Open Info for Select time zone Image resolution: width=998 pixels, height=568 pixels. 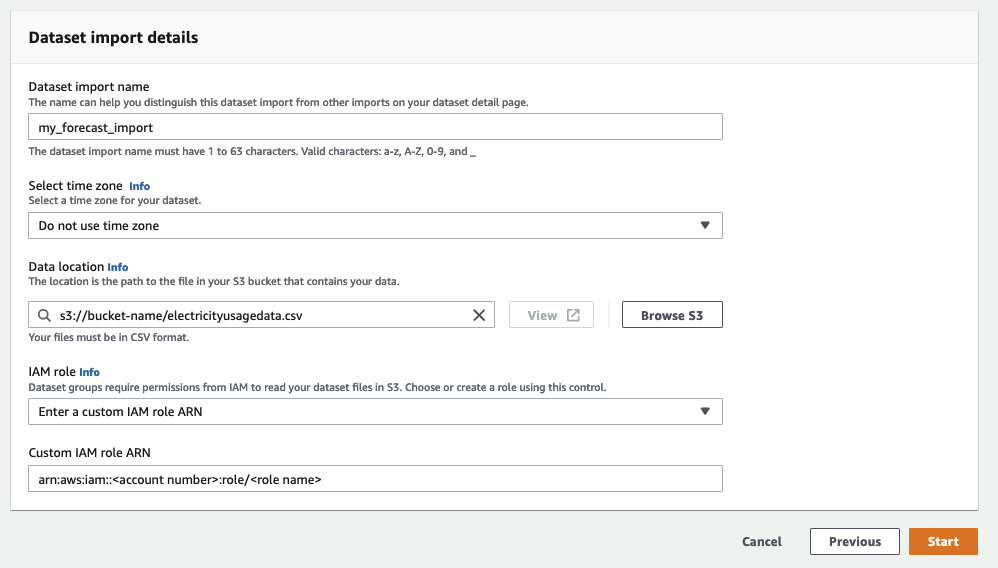click(139, 186)
